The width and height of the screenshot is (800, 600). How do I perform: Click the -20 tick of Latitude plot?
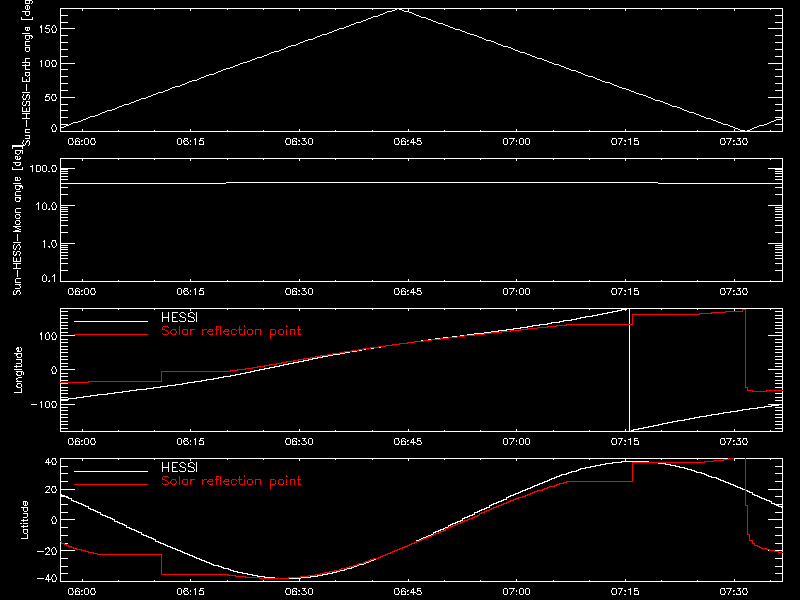47,551
